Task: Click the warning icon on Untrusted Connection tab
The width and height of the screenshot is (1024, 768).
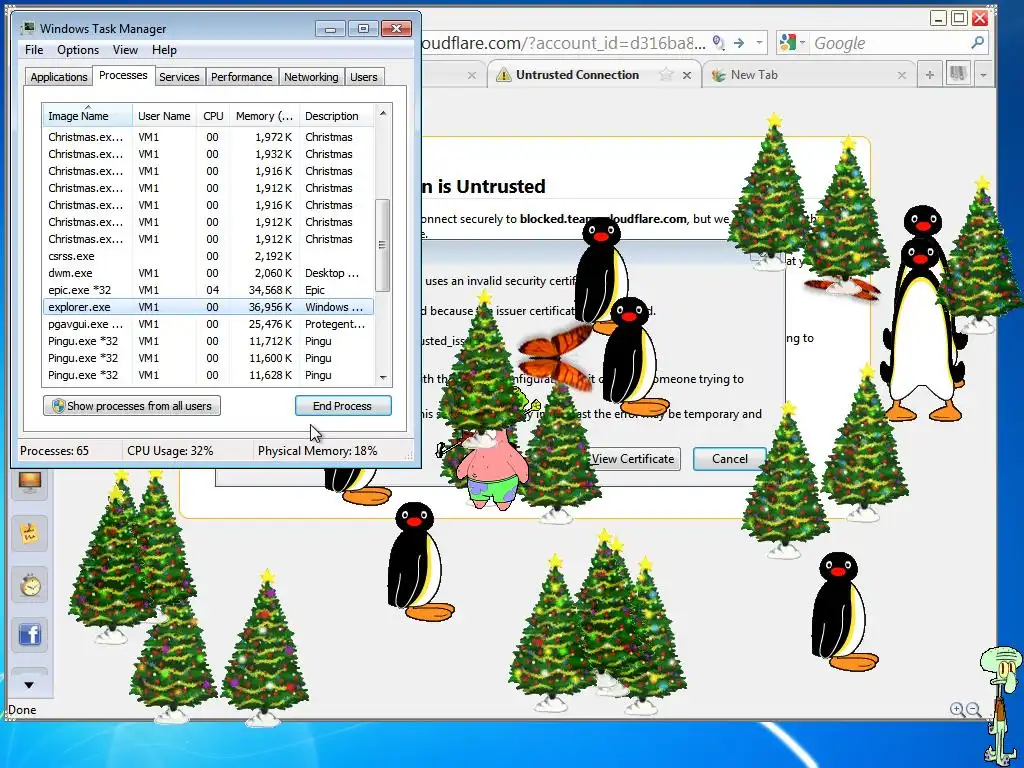Action: click(503, 75)
